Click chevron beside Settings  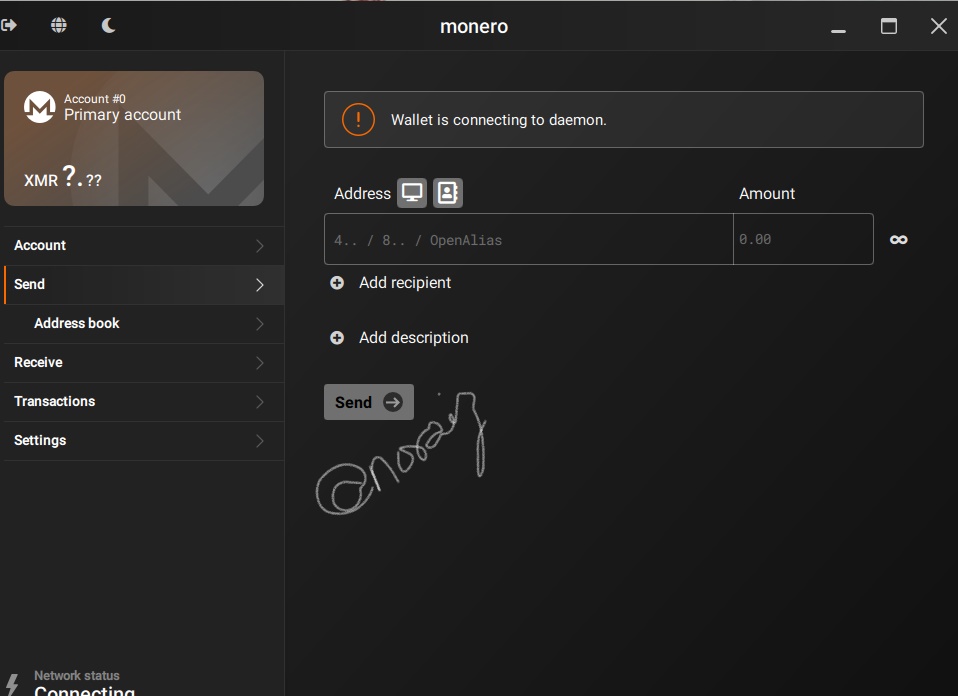(x=260, y=441)
